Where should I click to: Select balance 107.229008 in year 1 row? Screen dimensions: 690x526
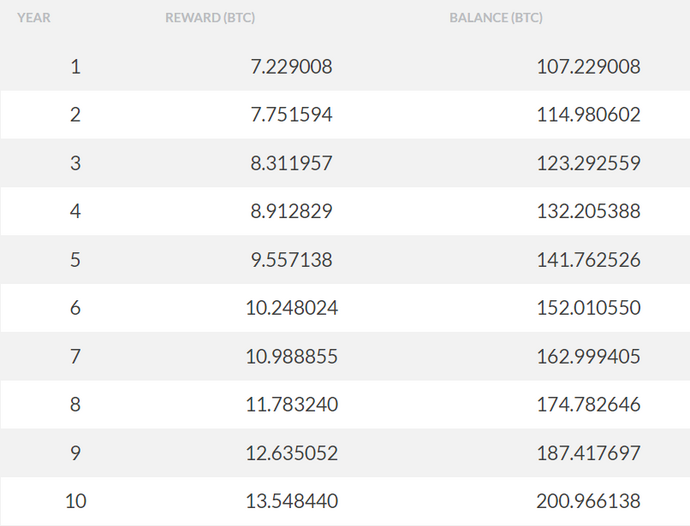tap(588, 67)
